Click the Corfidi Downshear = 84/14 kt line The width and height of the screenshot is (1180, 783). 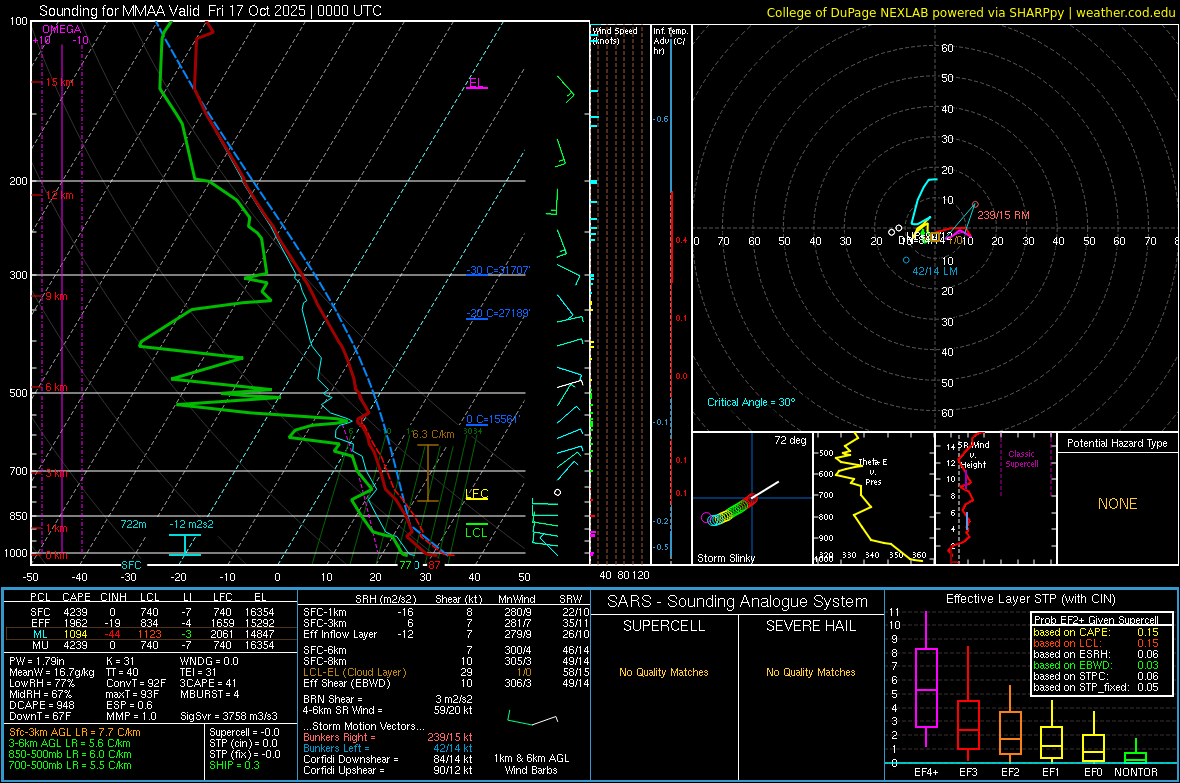point(387,759)
